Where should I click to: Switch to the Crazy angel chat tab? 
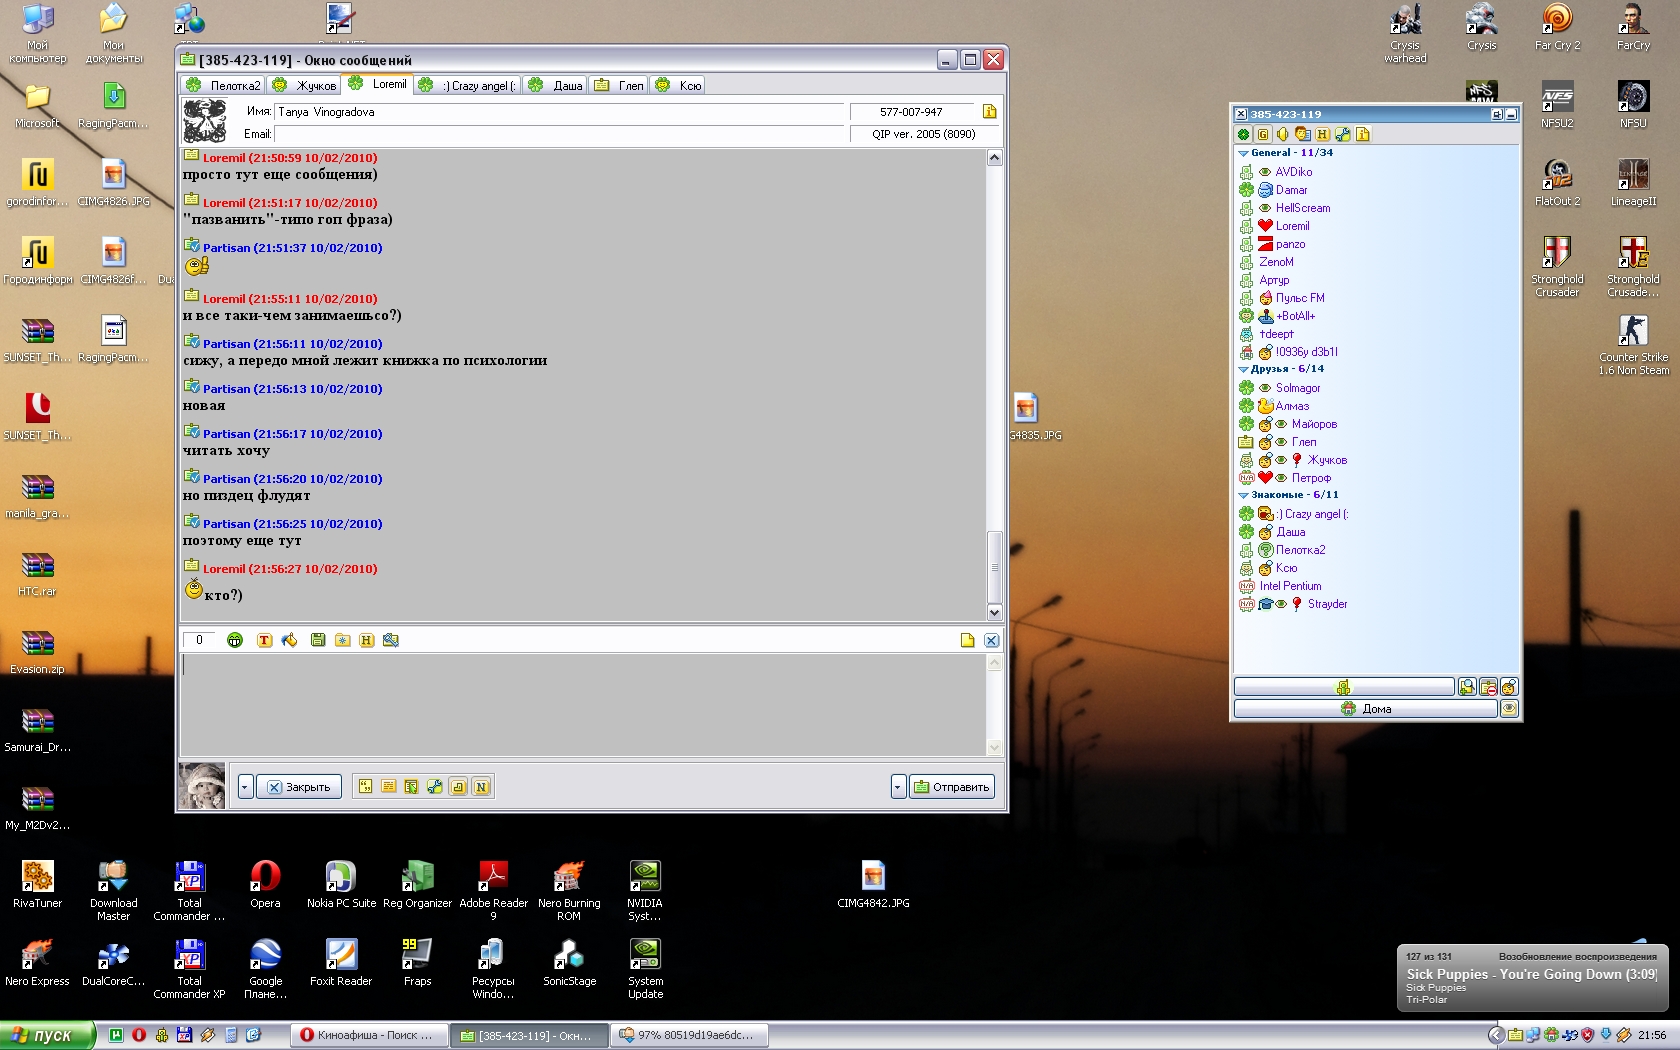point(468,86)
